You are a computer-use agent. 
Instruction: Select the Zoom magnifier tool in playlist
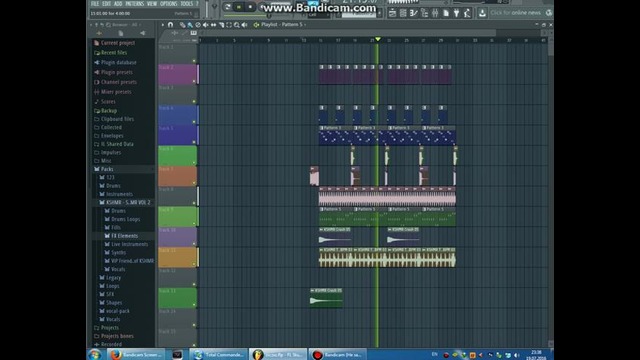pos(236,25)
